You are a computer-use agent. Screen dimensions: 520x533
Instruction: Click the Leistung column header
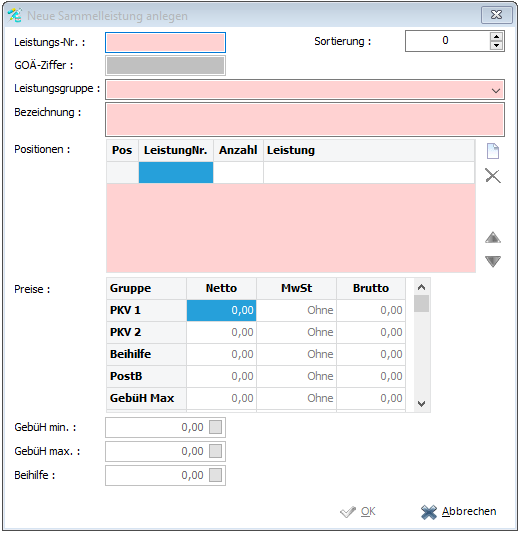(369, 150)
